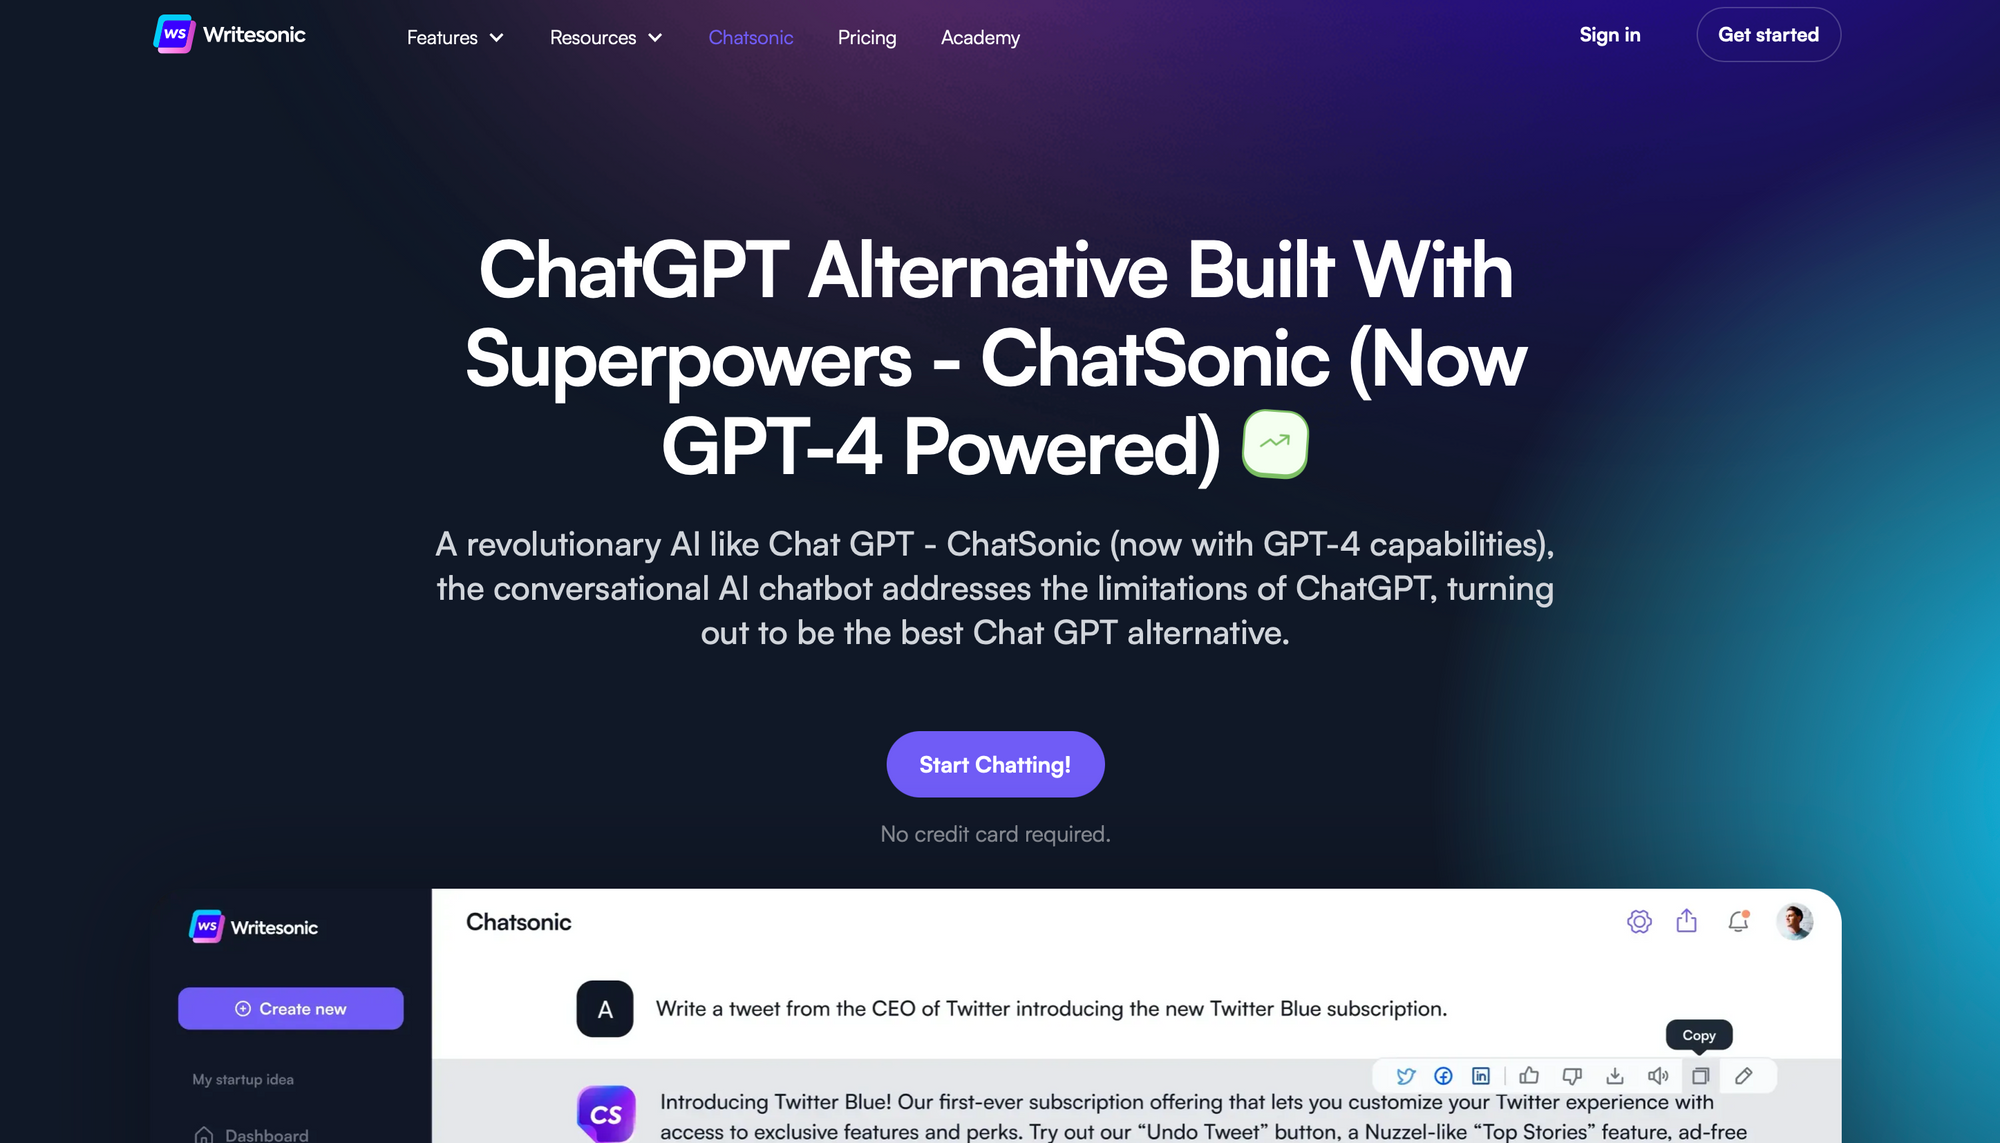
Task: Click the Start Chatting! button
Action: tap(995, 765)
